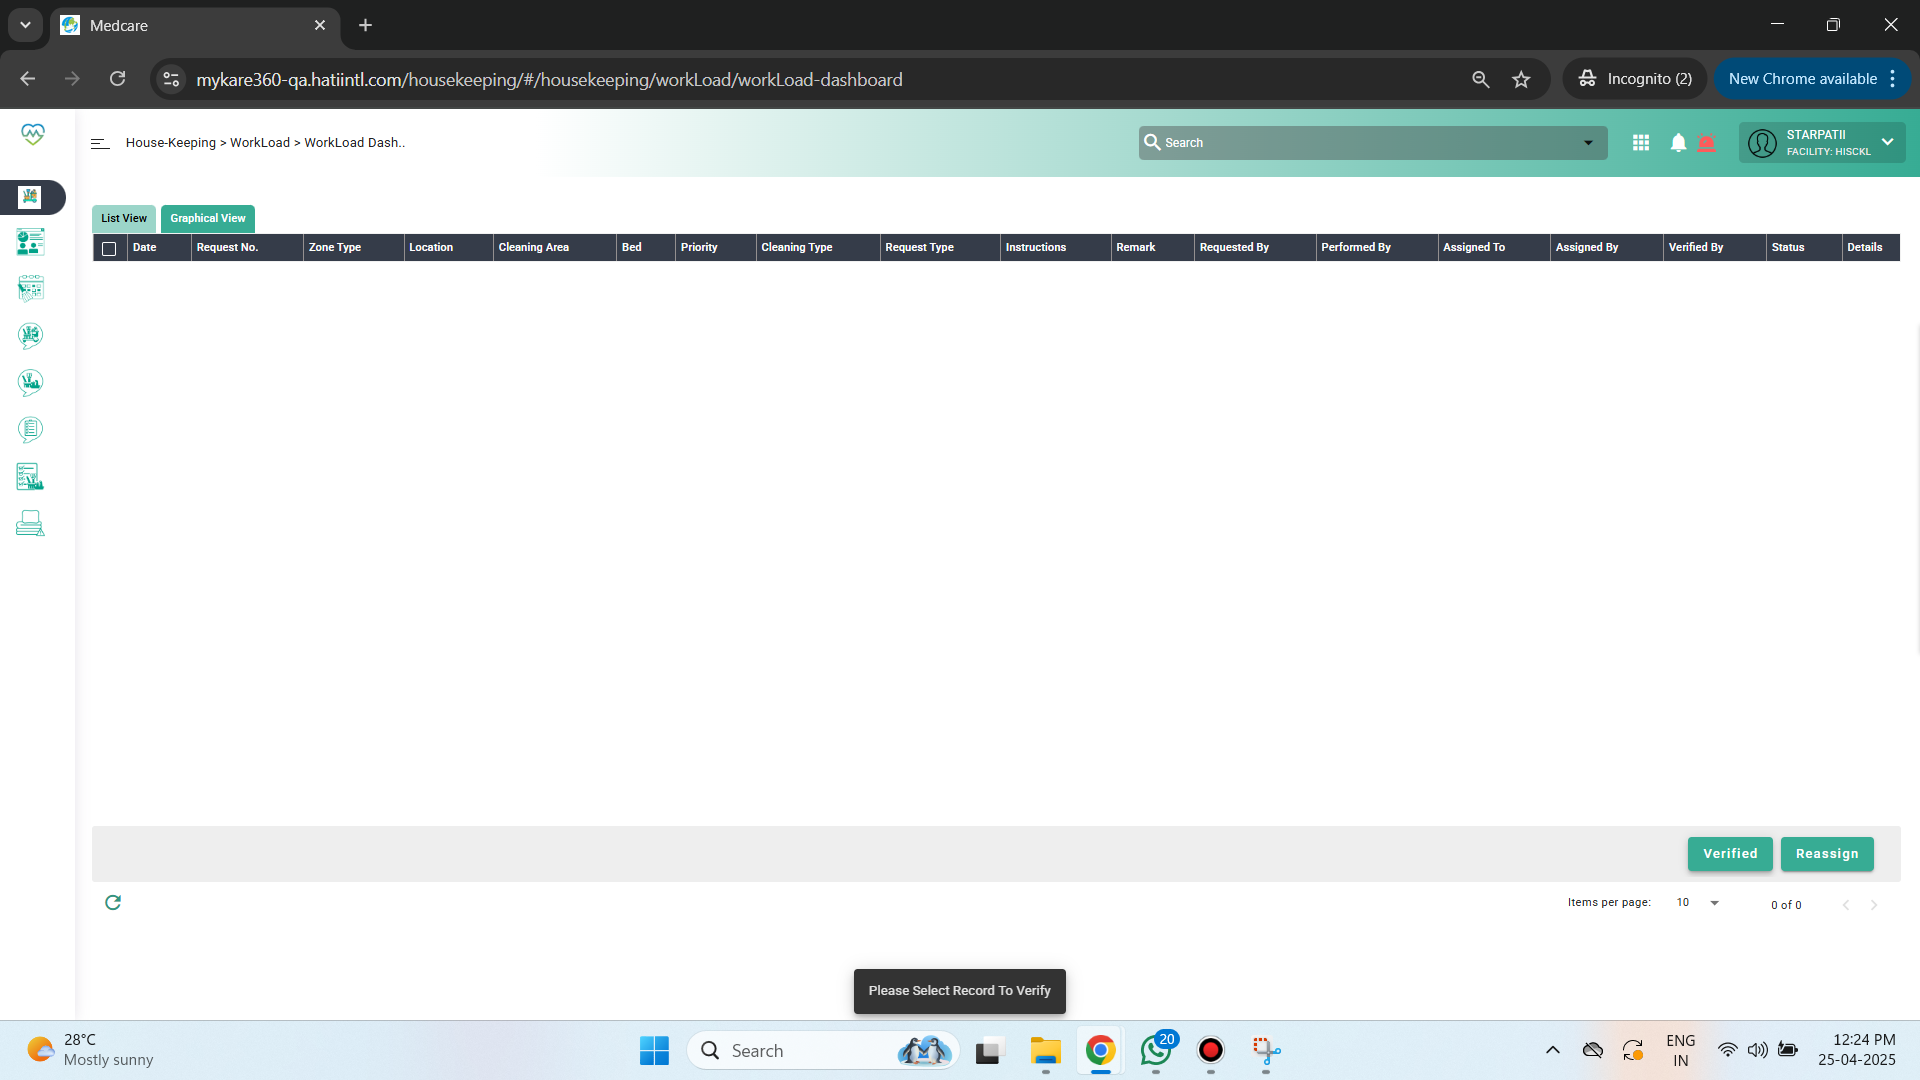Screen dimensions: 1920x1080
Task: Click the Verified button
Action: click(x=1730, y=854)
